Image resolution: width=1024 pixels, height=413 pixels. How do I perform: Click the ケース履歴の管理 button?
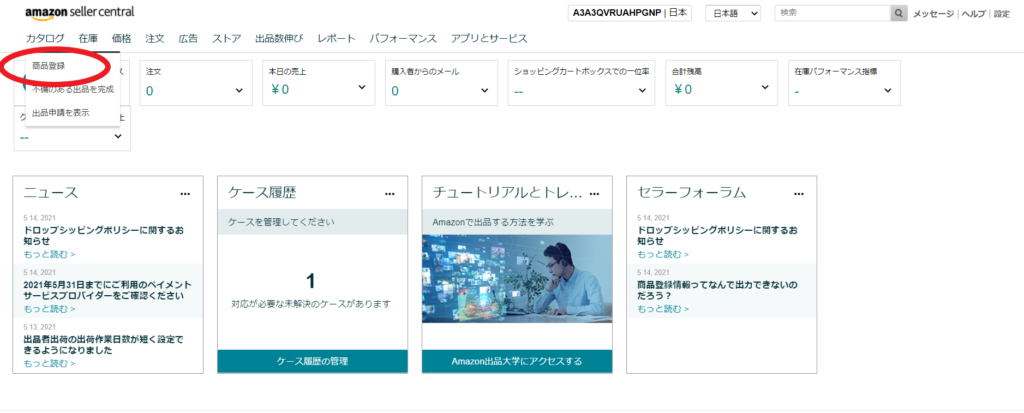(x=312, y=361)
